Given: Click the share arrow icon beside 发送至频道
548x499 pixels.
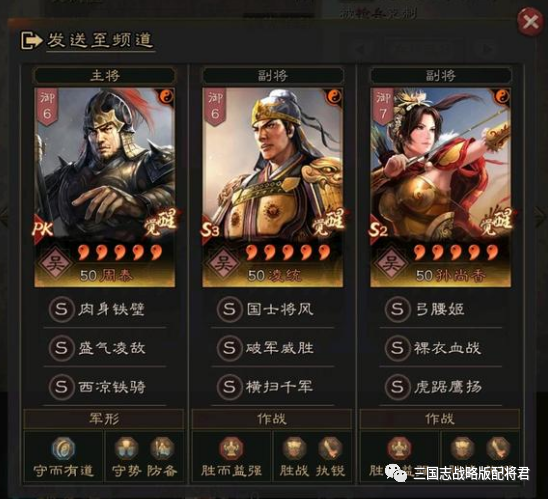Looking at the screenshot, I should 31,41.
